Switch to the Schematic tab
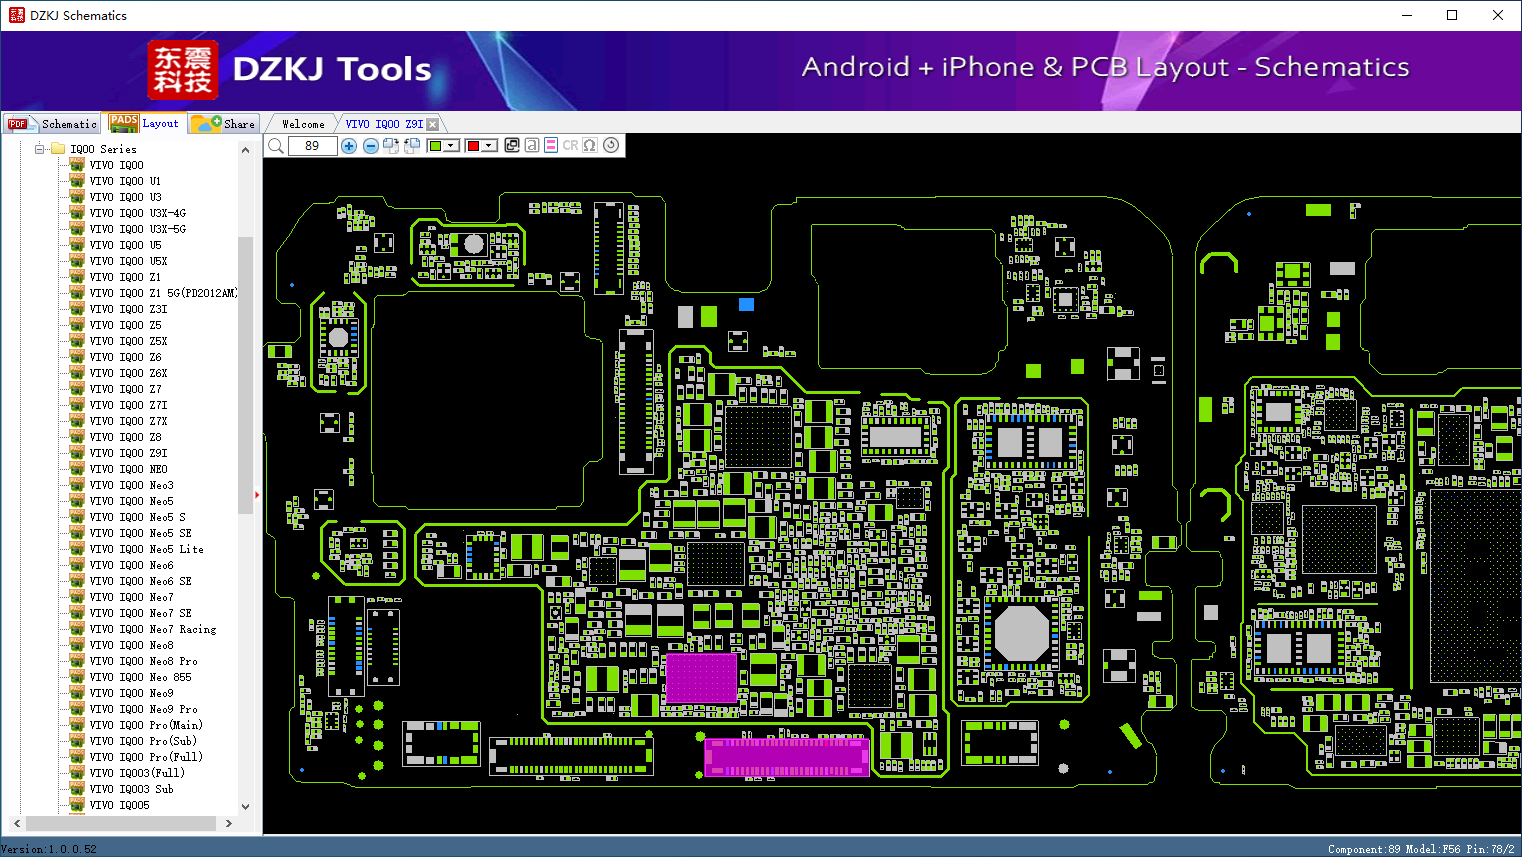Viewport: 1522px width, 857px height. coord(52,123)
